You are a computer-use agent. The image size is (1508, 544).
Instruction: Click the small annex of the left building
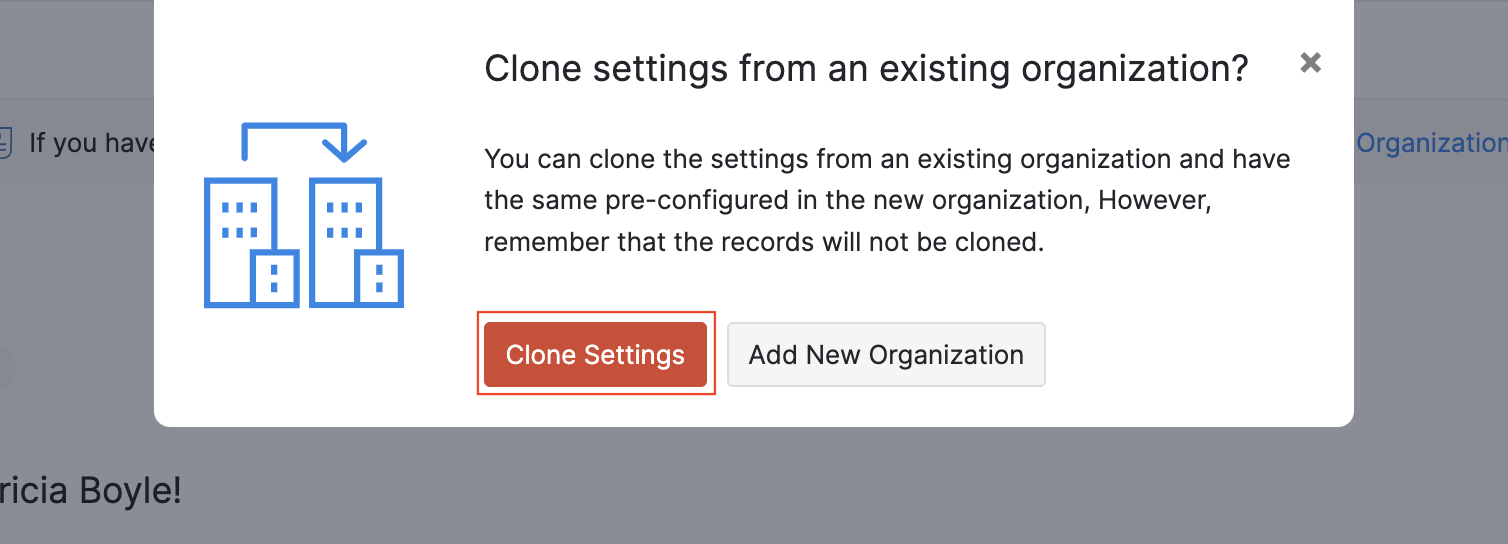[x=275, y=279]
